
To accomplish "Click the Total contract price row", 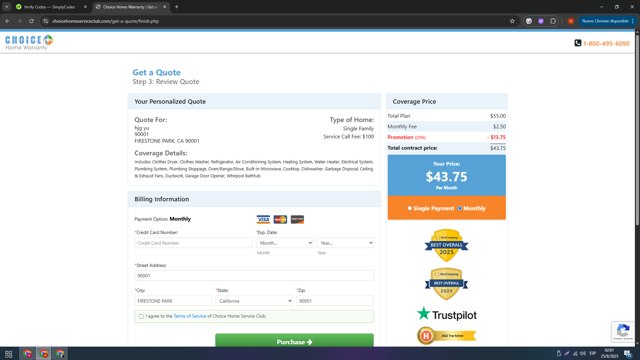I will coord(447,148).
